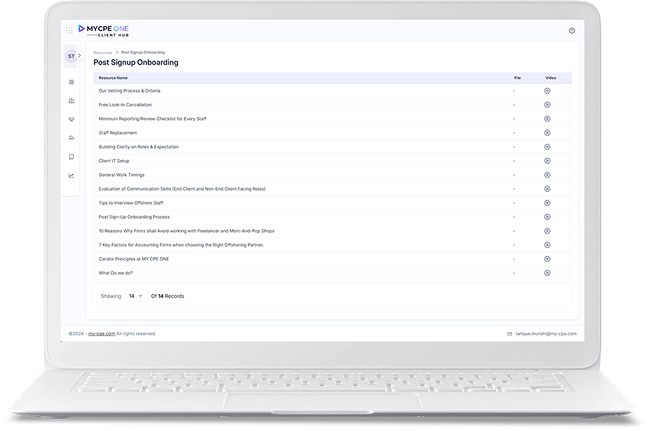Open the document icon in sidebar

click(x=71, y=157)
